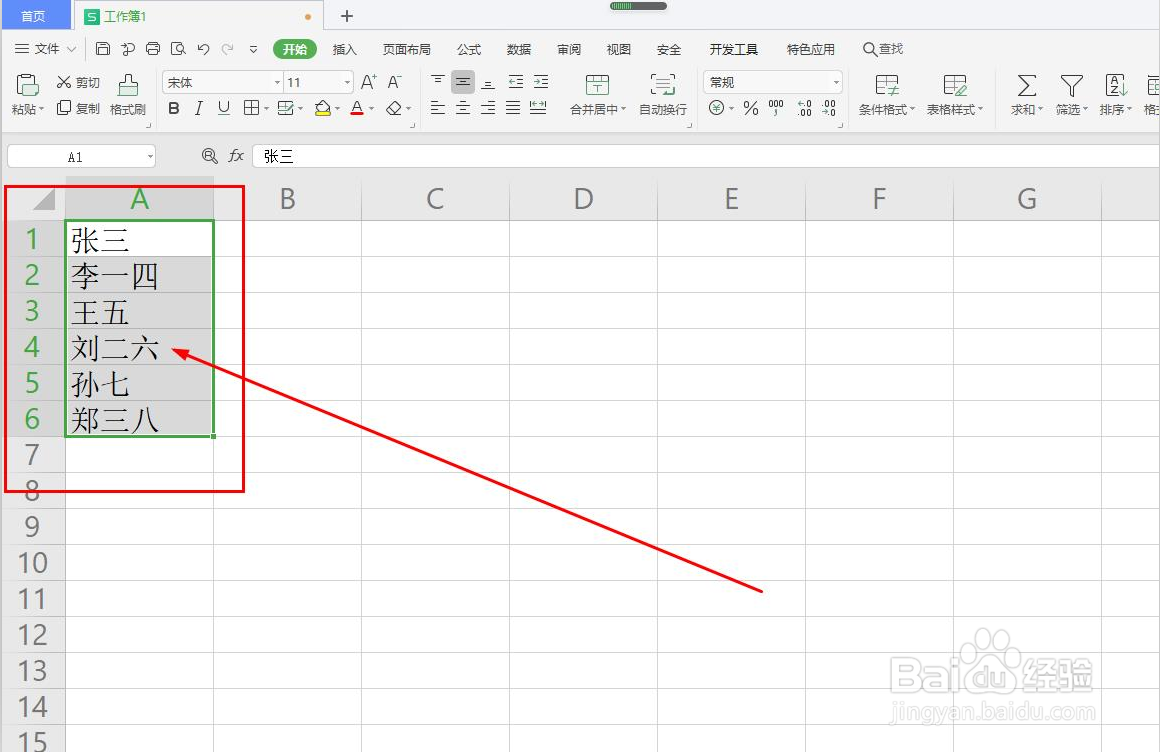This screenshot has width=1160, height=752.
Task: Increase decimal places
Action: point(804,109)
